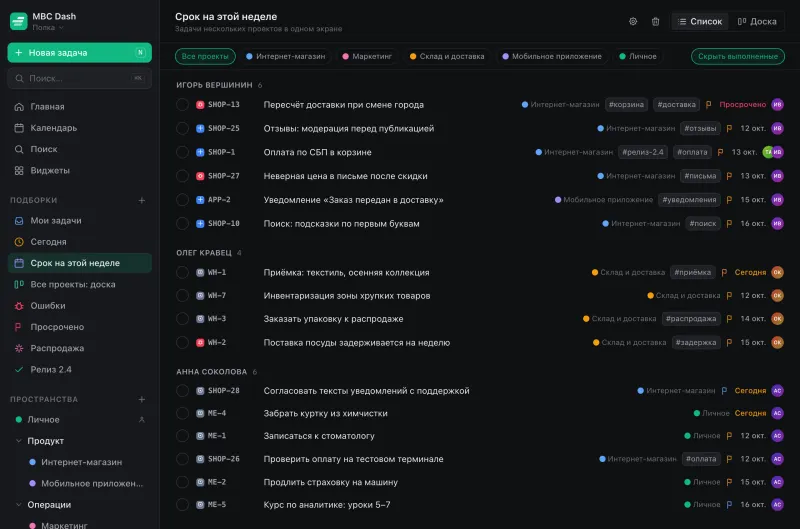Open Сегодня clock icon

pos(19,242)
